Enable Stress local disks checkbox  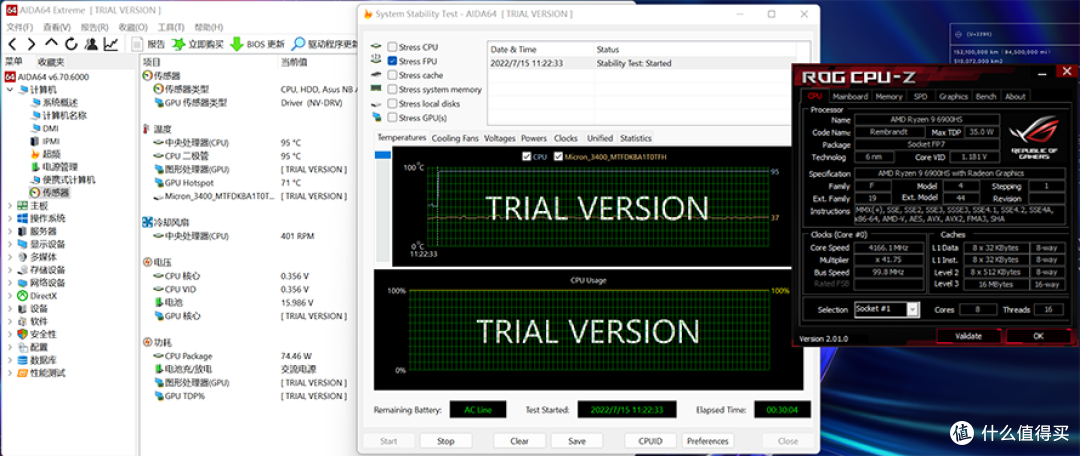pos(392,103)
